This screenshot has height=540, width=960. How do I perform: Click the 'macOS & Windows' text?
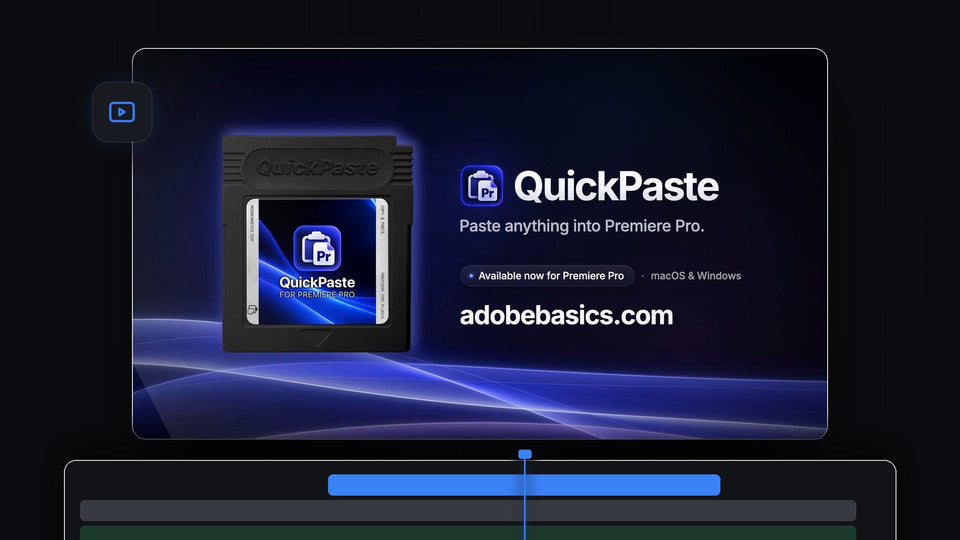[696, 276]
